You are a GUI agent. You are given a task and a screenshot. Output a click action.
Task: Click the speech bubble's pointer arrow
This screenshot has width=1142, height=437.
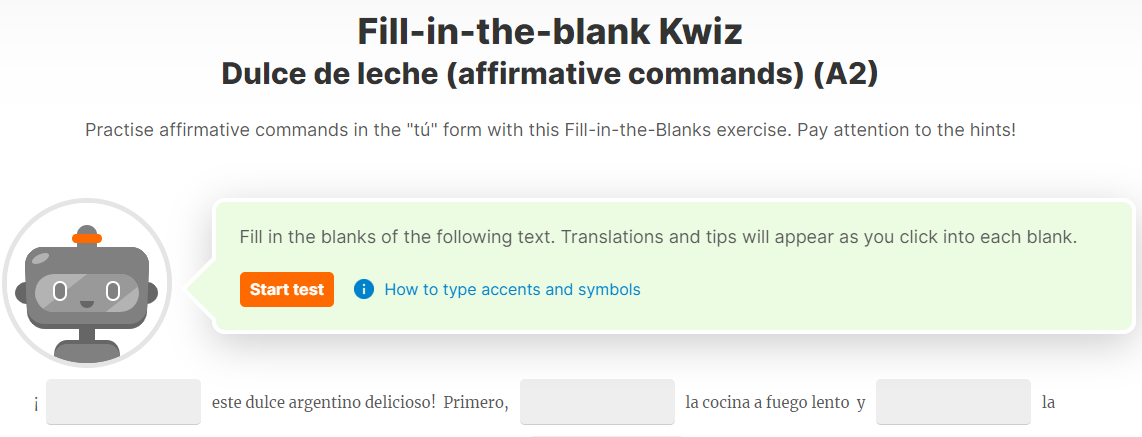[x=200, y=289]
